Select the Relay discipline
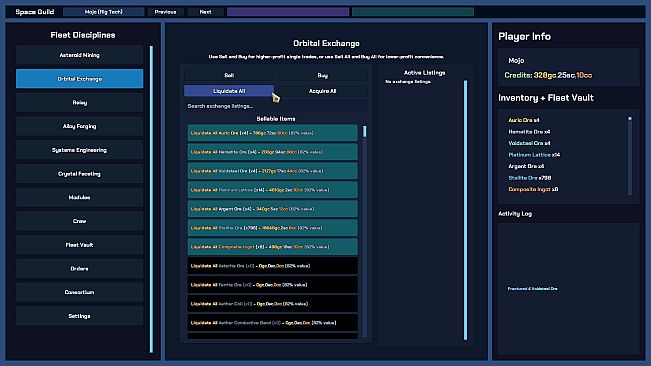The width and height of the screenshot is (651, 366). click(x=79, y=102)
